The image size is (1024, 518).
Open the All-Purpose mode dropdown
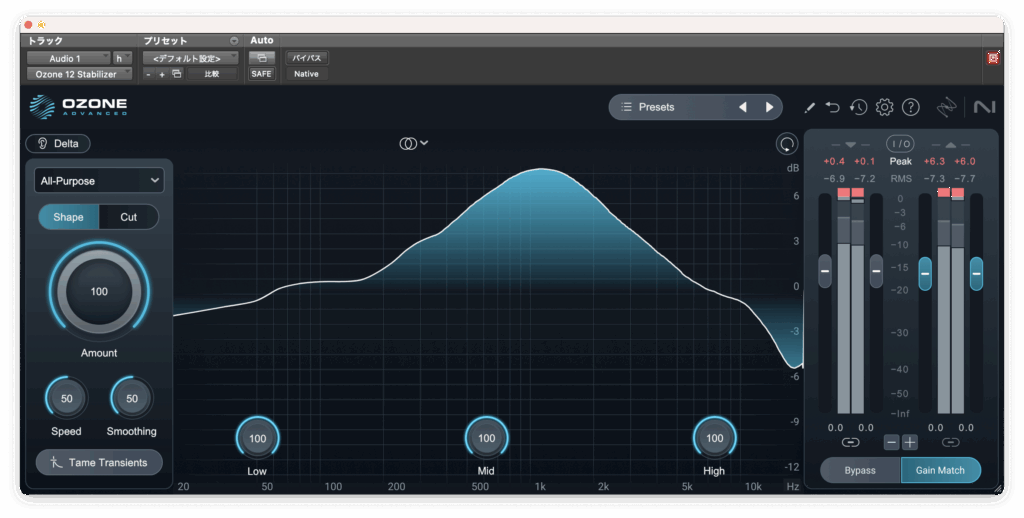click(99, 181)
